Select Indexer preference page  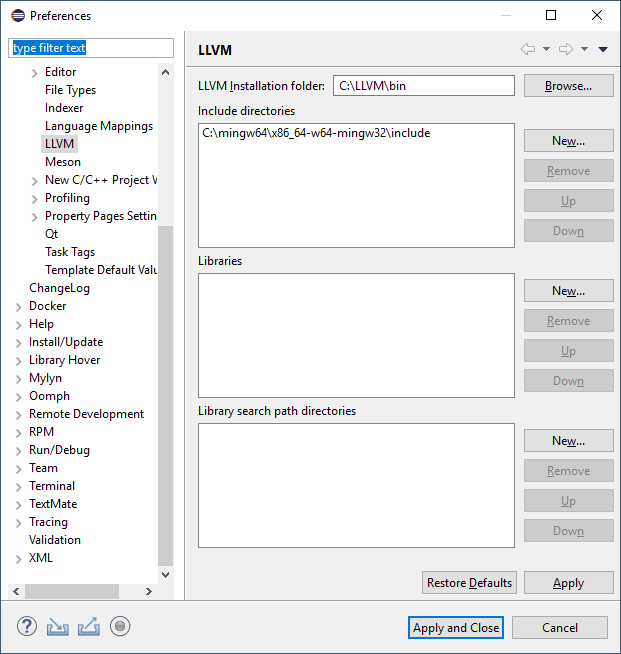tap(64, 108)
